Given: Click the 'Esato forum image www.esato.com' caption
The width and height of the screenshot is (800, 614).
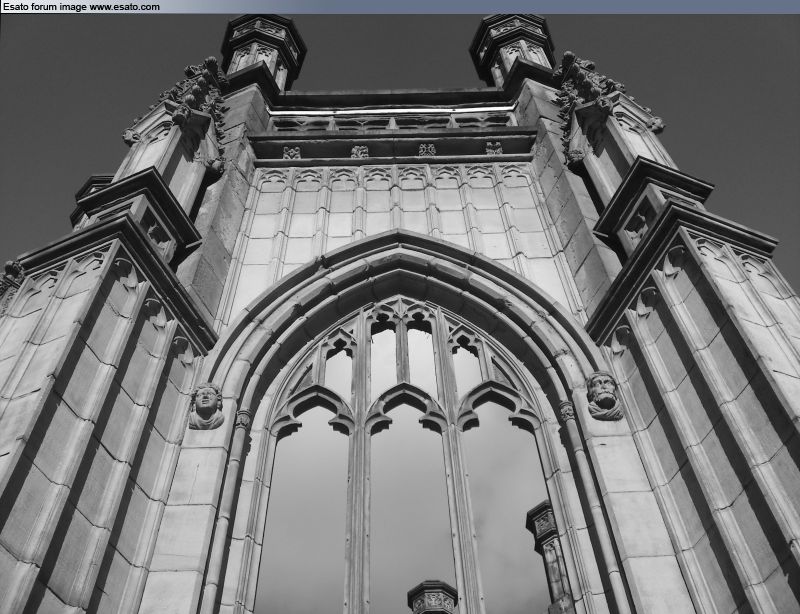Looking at the screenshot, I should pos(81,7).
